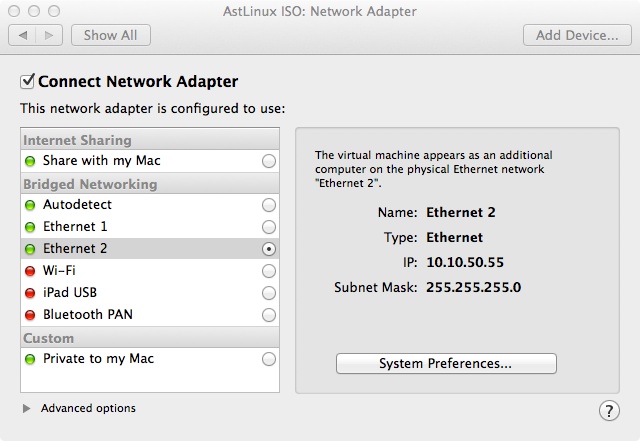Screen dimensions: 640x441
Task: Select Private to my Mac radio button
Action: (269, 359)
